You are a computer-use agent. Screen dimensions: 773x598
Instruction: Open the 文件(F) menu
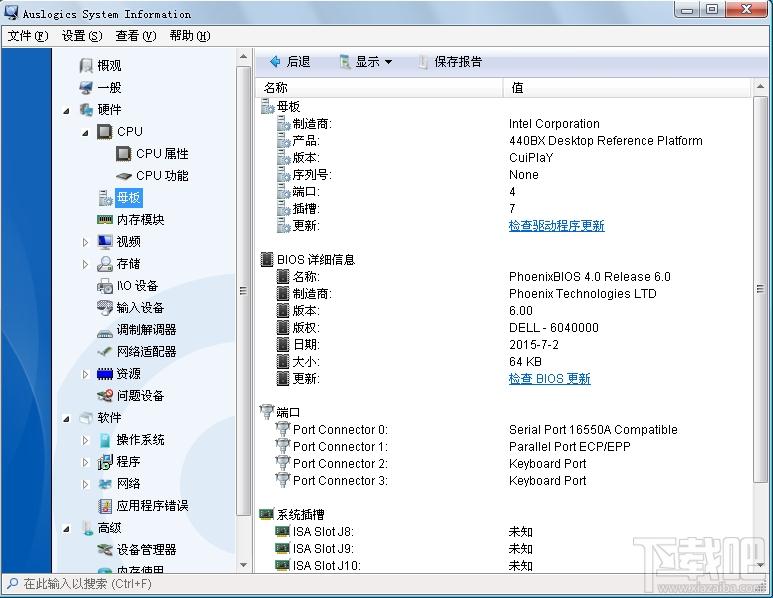28,36
